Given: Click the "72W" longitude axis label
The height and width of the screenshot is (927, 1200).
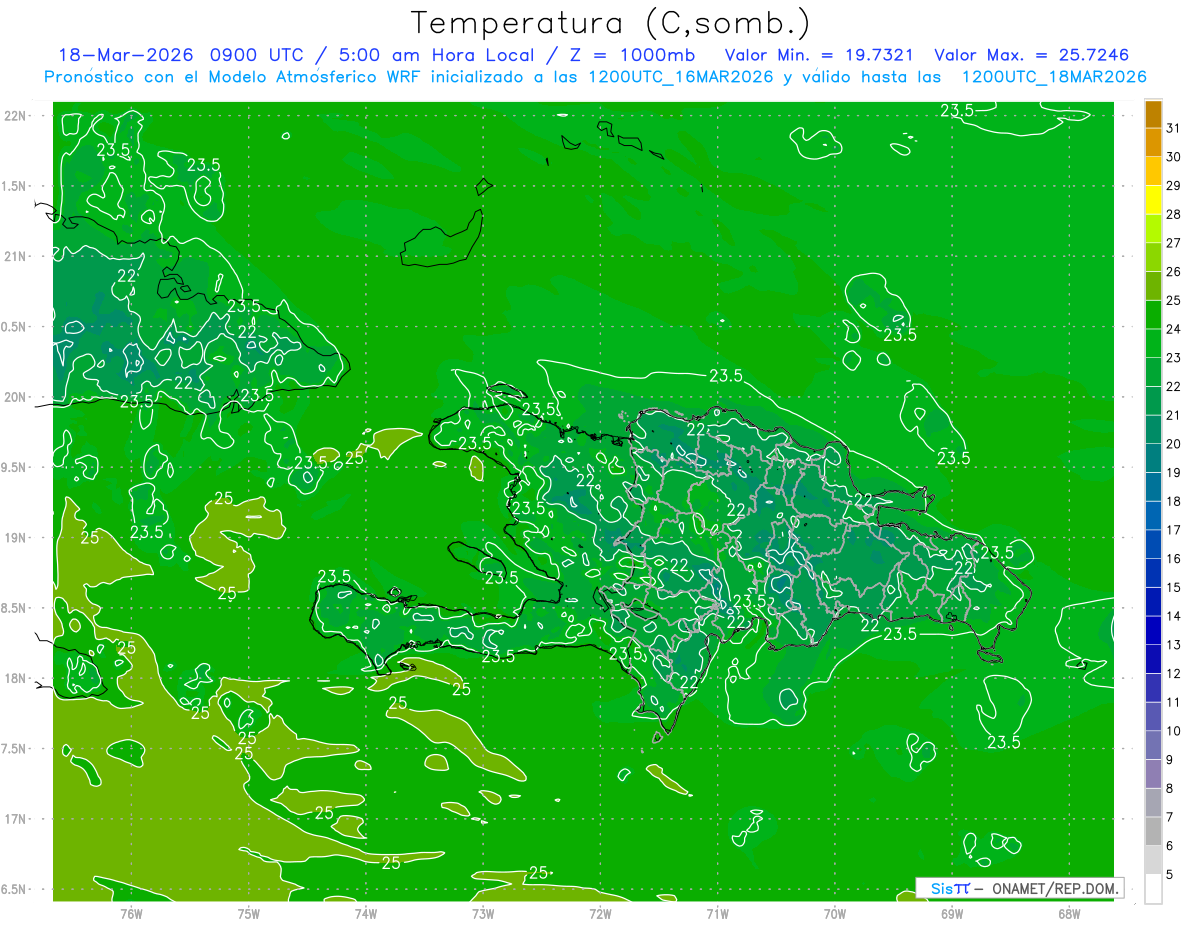Looking at the screenshot, I should (600, 913).
